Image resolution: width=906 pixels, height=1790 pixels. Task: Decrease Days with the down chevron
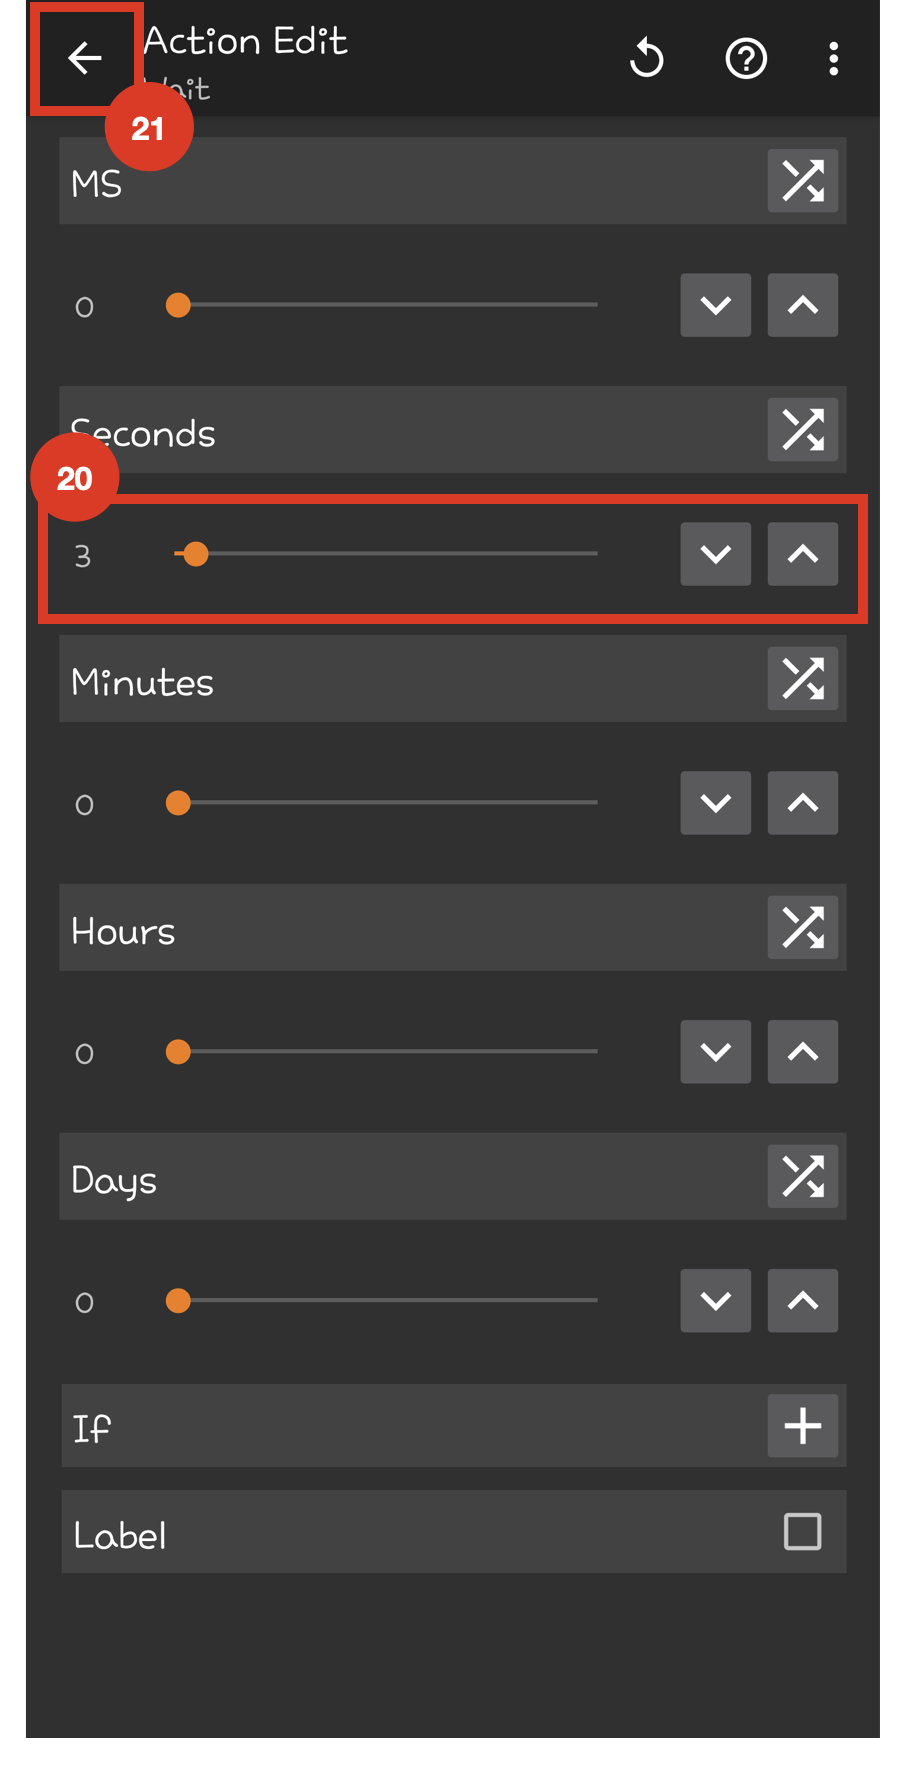click(x=715, y=1300)
